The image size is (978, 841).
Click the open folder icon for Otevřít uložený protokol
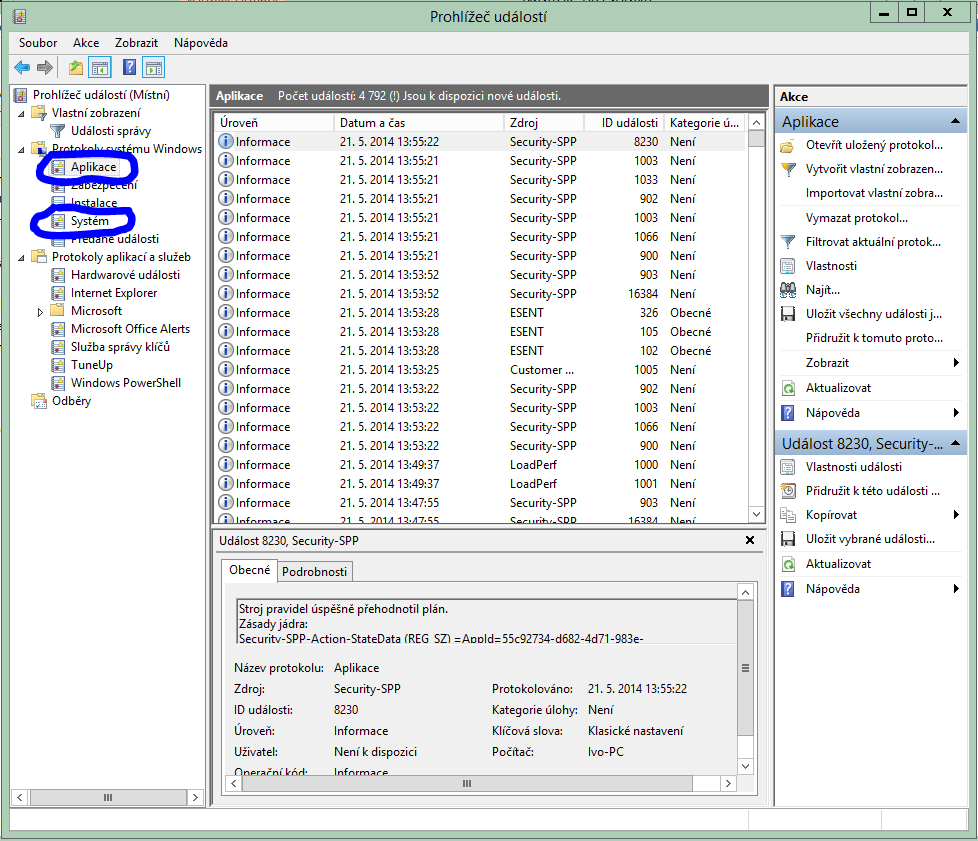tap(788, 146)
